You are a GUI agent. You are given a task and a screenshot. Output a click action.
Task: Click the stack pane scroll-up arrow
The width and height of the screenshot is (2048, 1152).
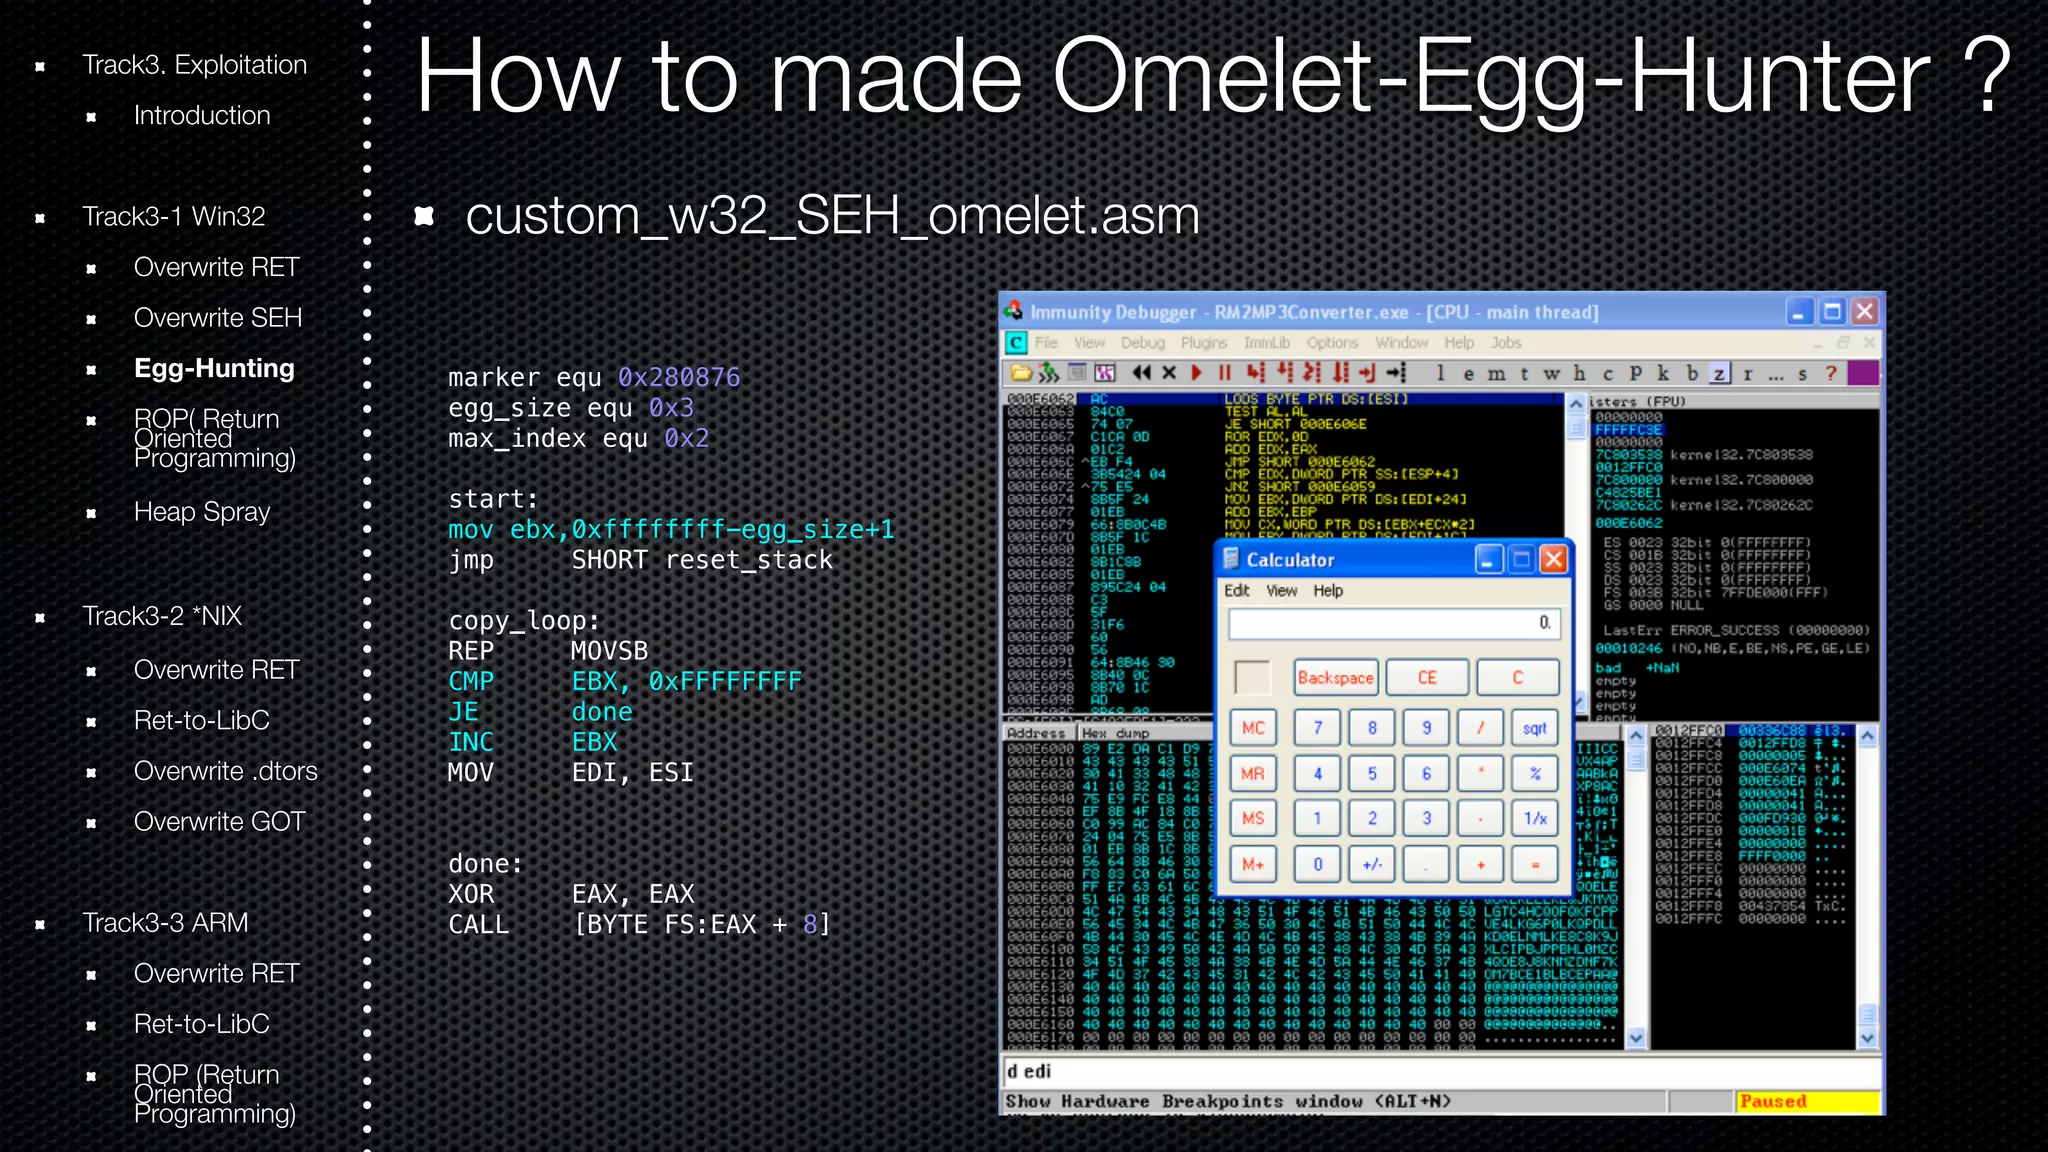pos(1867,736)
